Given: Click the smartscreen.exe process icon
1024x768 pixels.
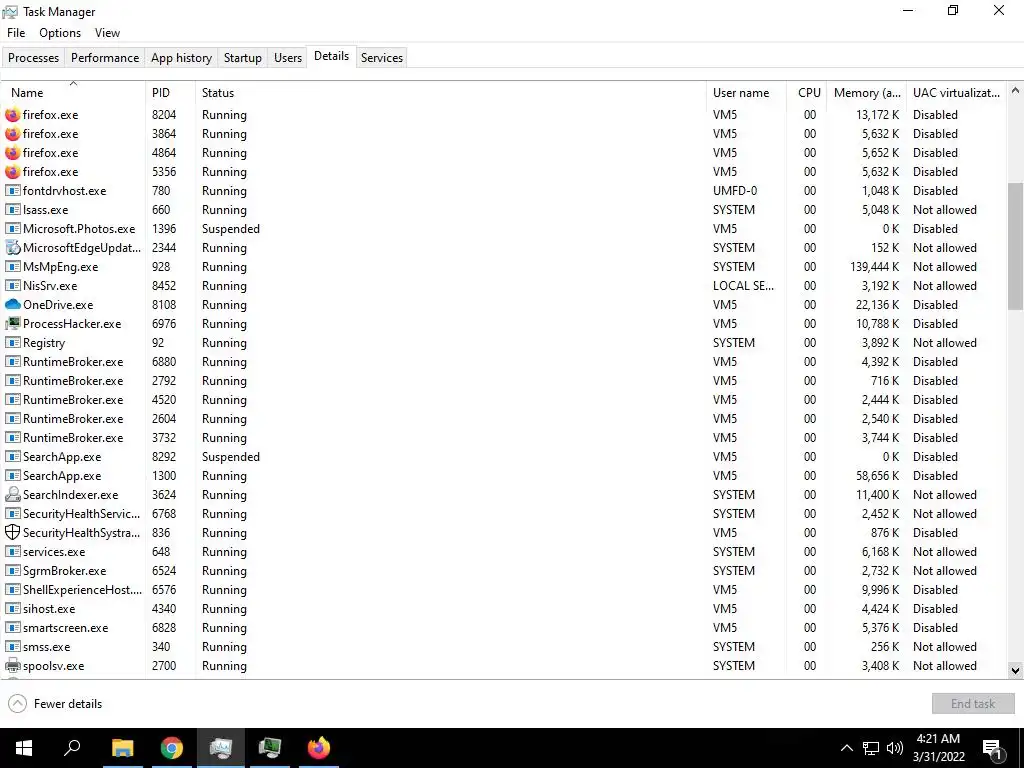Looking at the screenshot, I should point(12,628).
